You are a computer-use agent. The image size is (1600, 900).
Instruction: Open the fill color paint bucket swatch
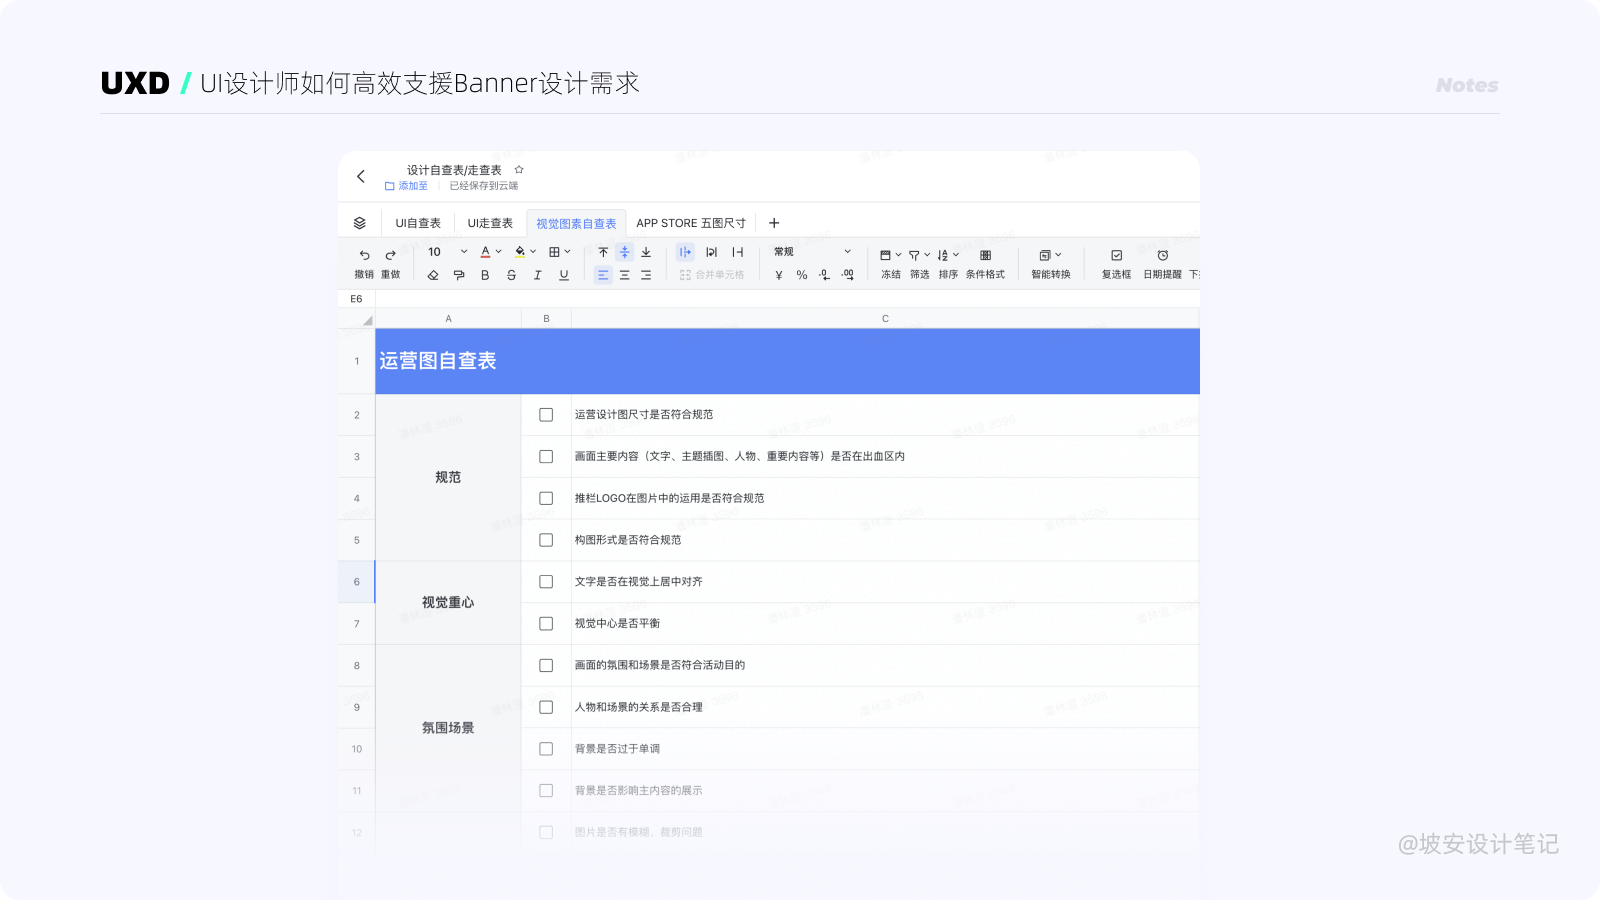520,252
